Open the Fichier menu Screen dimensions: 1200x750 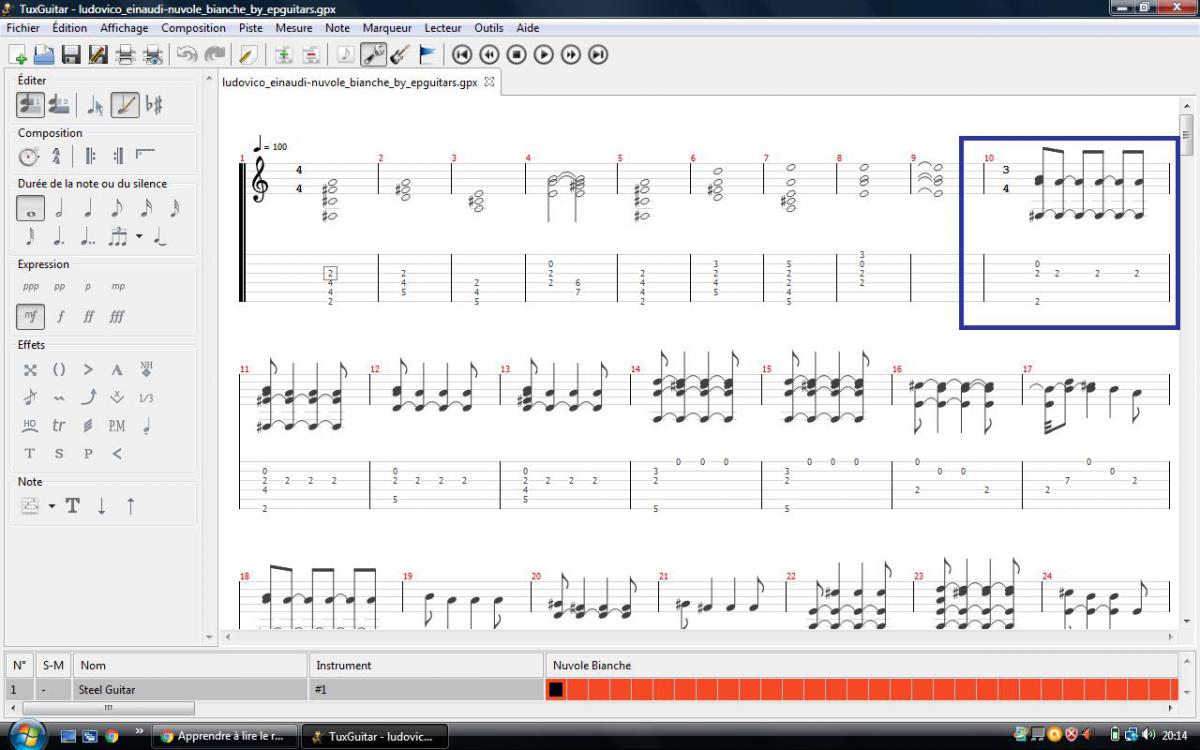22,28
